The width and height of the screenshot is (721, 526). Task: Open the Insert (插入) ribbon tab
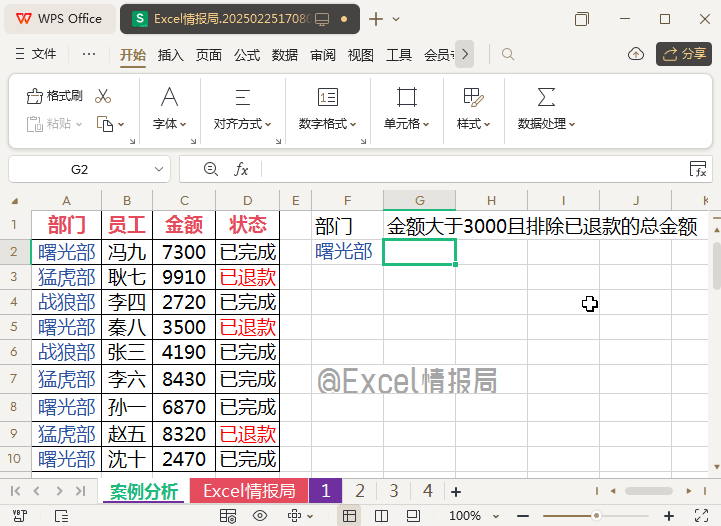point(171,55)
